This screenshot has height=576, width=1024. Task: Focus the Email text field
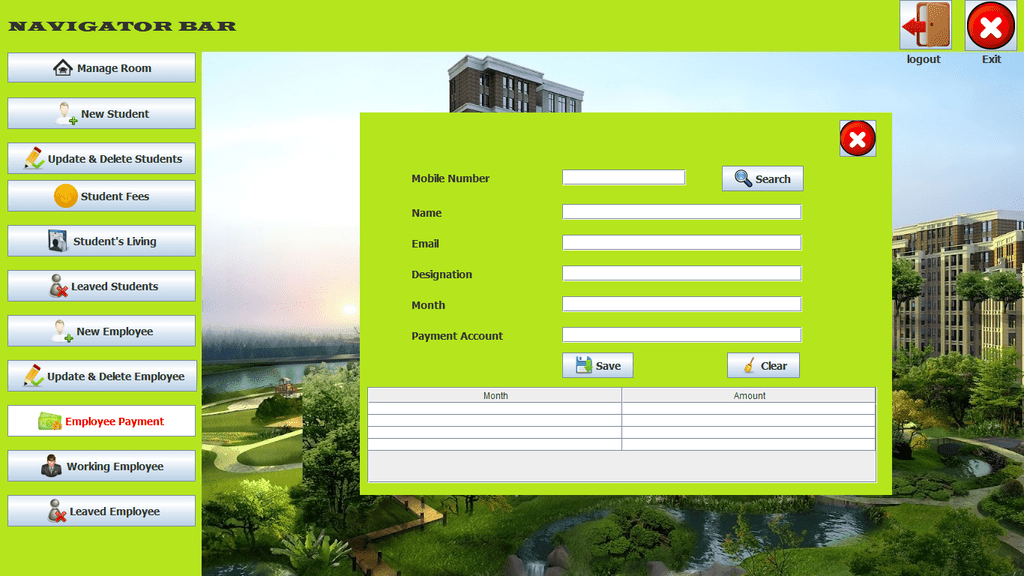[681, 242]
